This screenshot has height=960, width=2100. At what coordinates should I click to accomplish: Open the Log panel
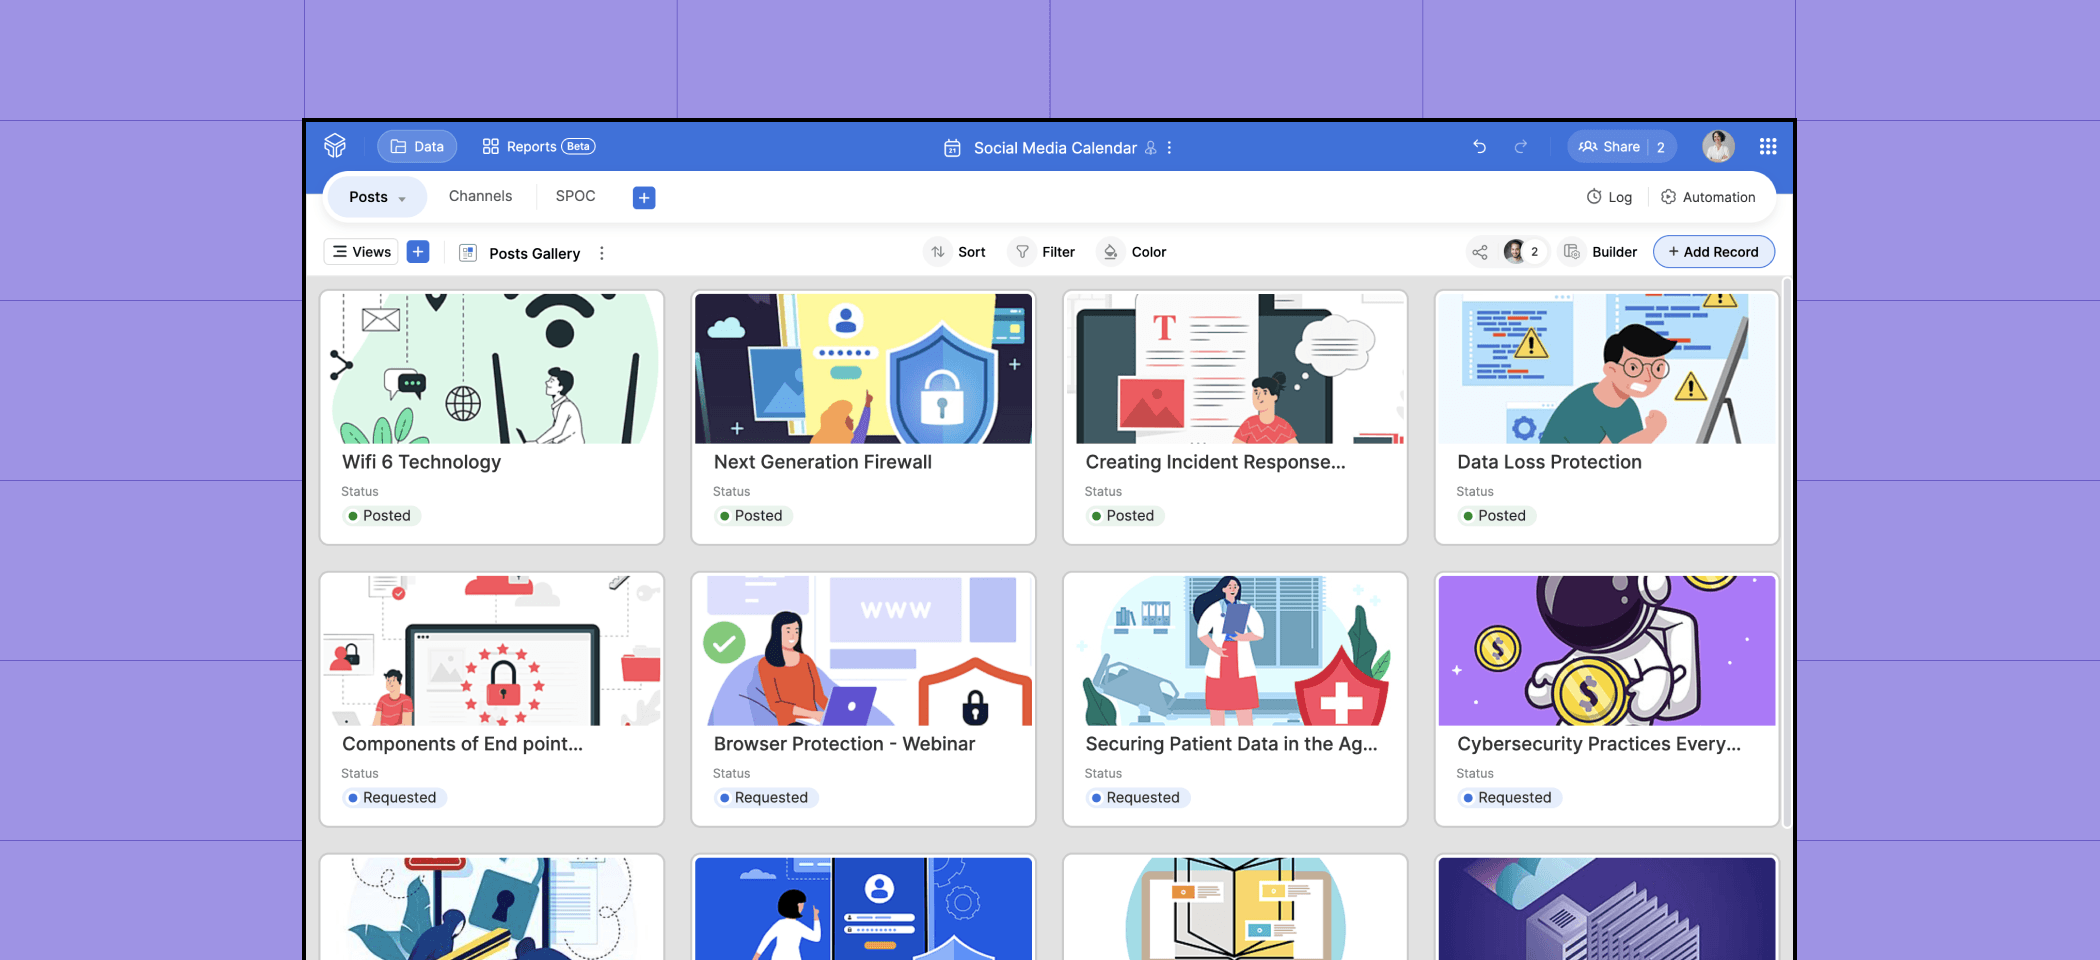point(1609,197)
